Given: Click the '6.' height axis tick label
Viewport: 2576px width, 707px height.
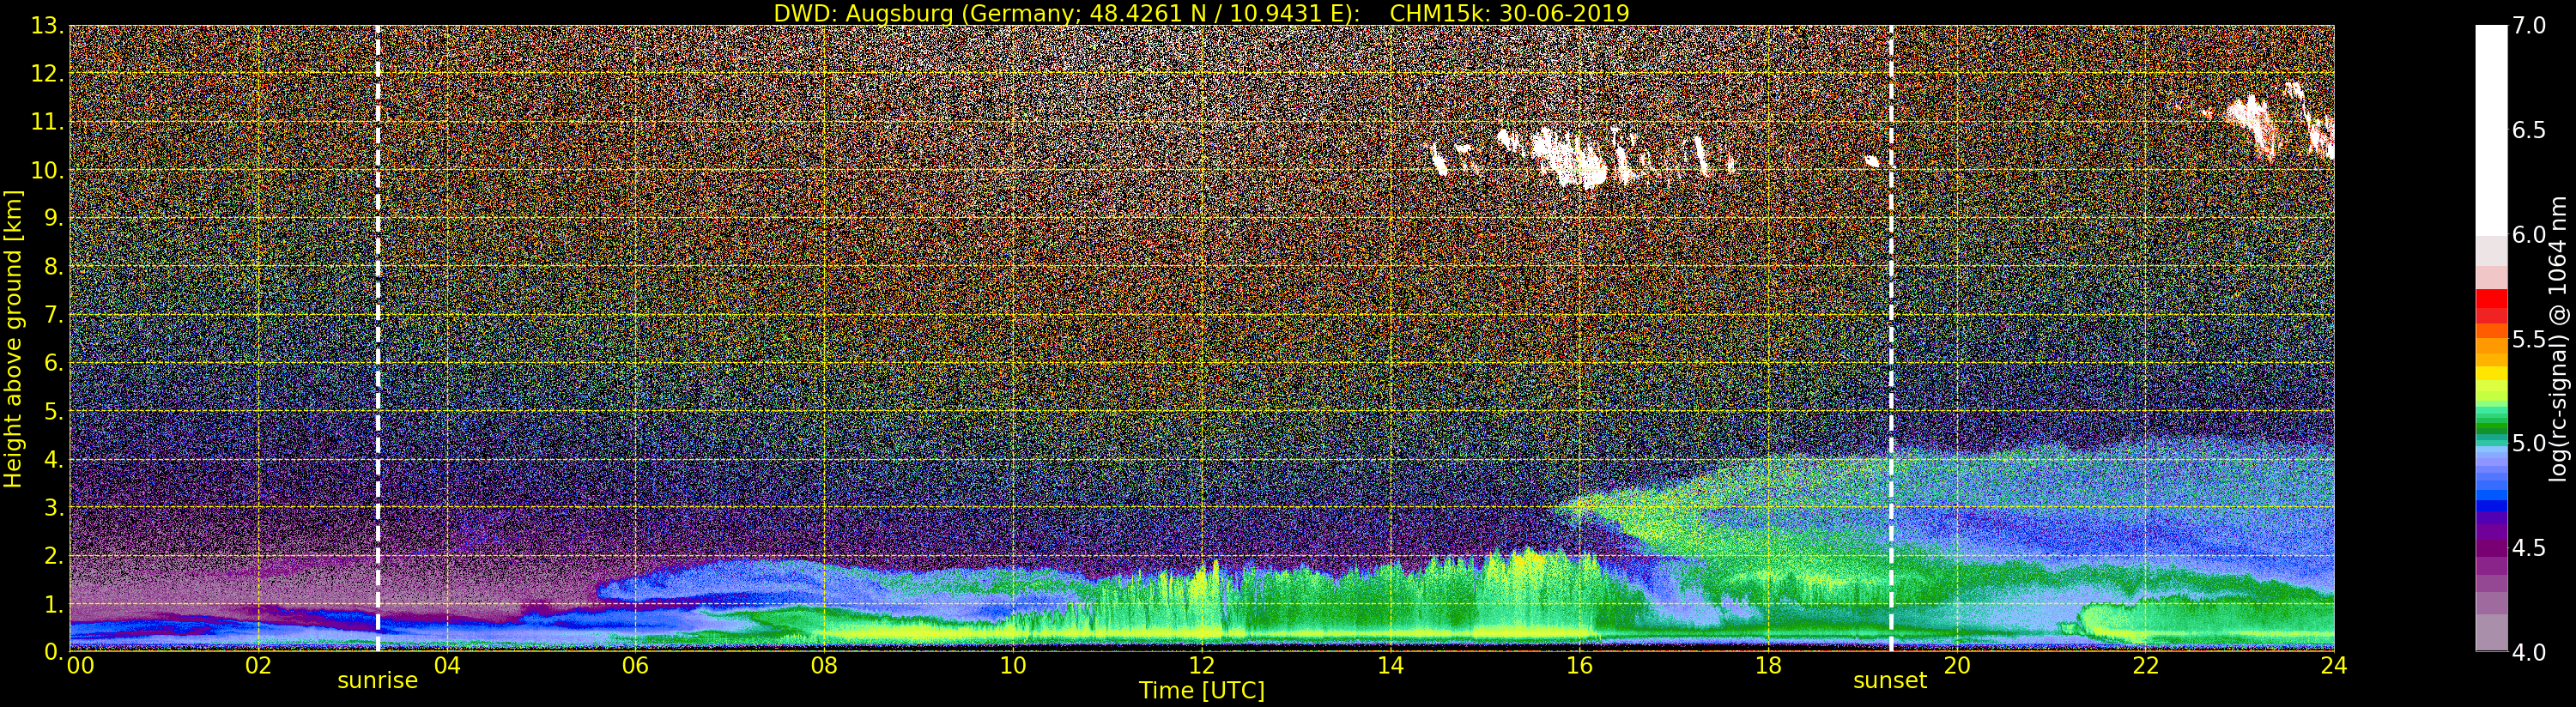Looking at the screenshot, I should coord(54,363).
